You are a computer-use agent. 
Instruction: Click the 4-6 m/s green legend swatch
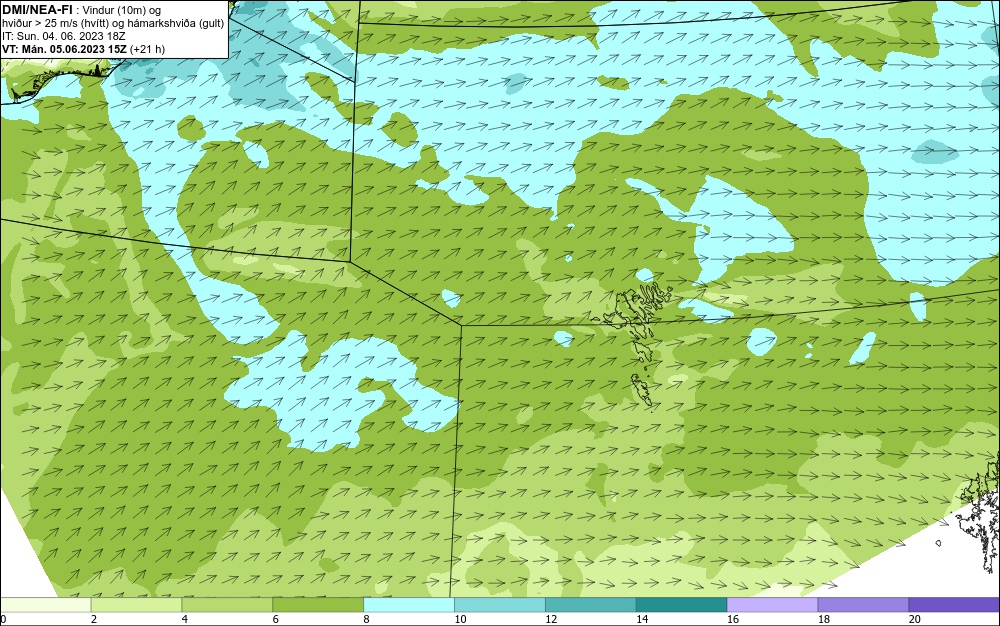click(x=227, y=605)
